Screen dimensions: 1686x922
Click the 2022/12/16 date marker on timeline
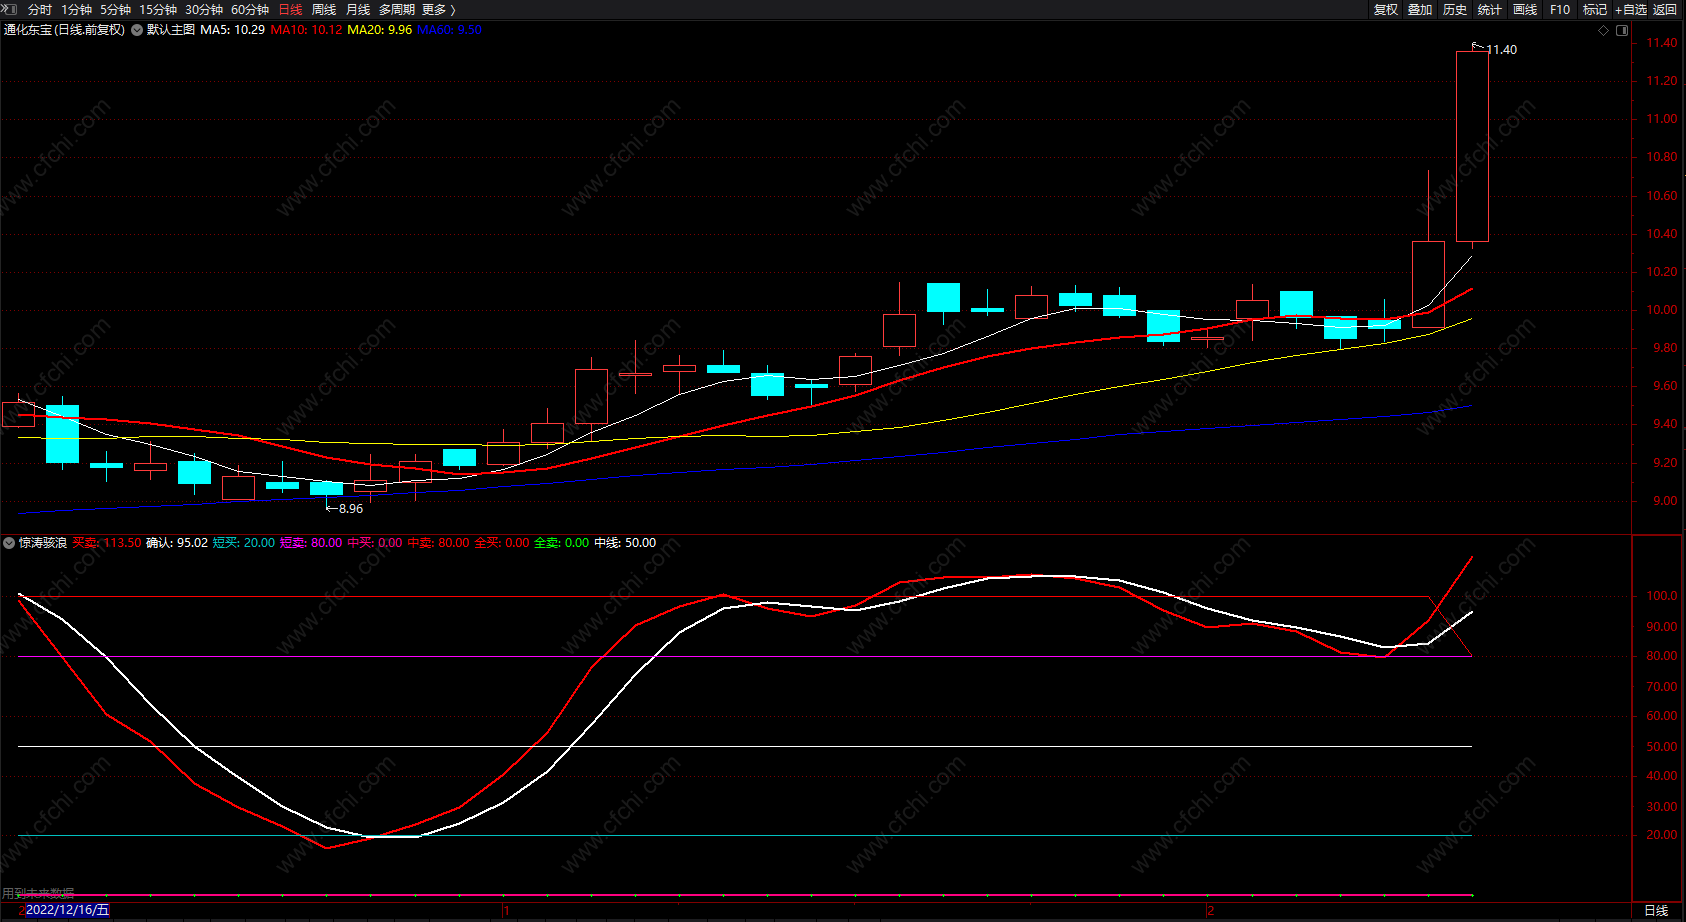pos(67,910)
